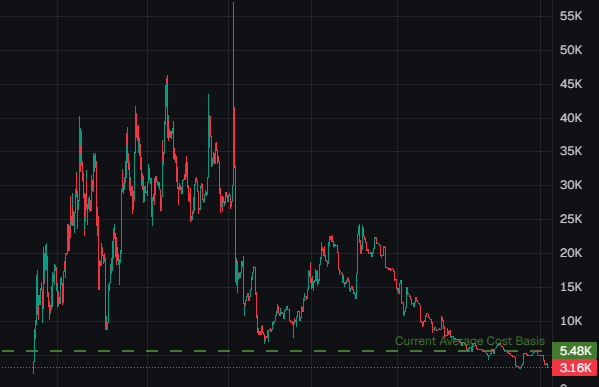Click the 40K price axis label
Screen dimensions: 599x387
click(x=571, y=118)
